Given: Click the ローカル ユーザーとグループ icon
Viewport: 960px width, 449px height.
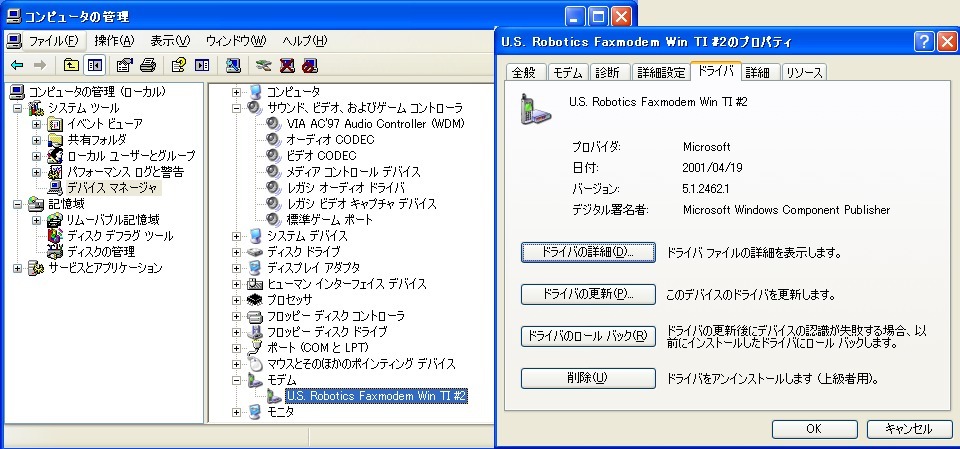Looking at the screenshot, I should [x=55, y=156].
